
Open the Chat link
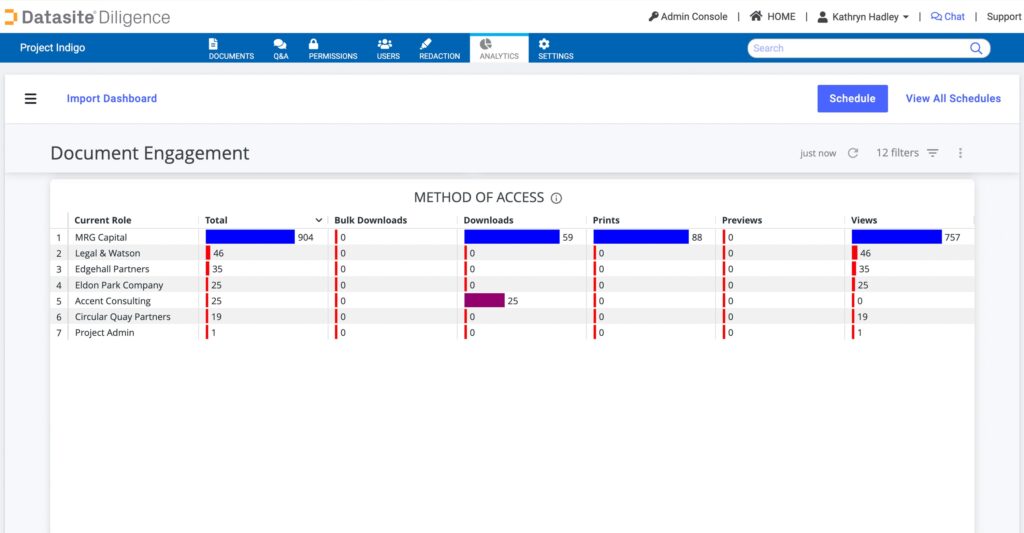[948, 17]
